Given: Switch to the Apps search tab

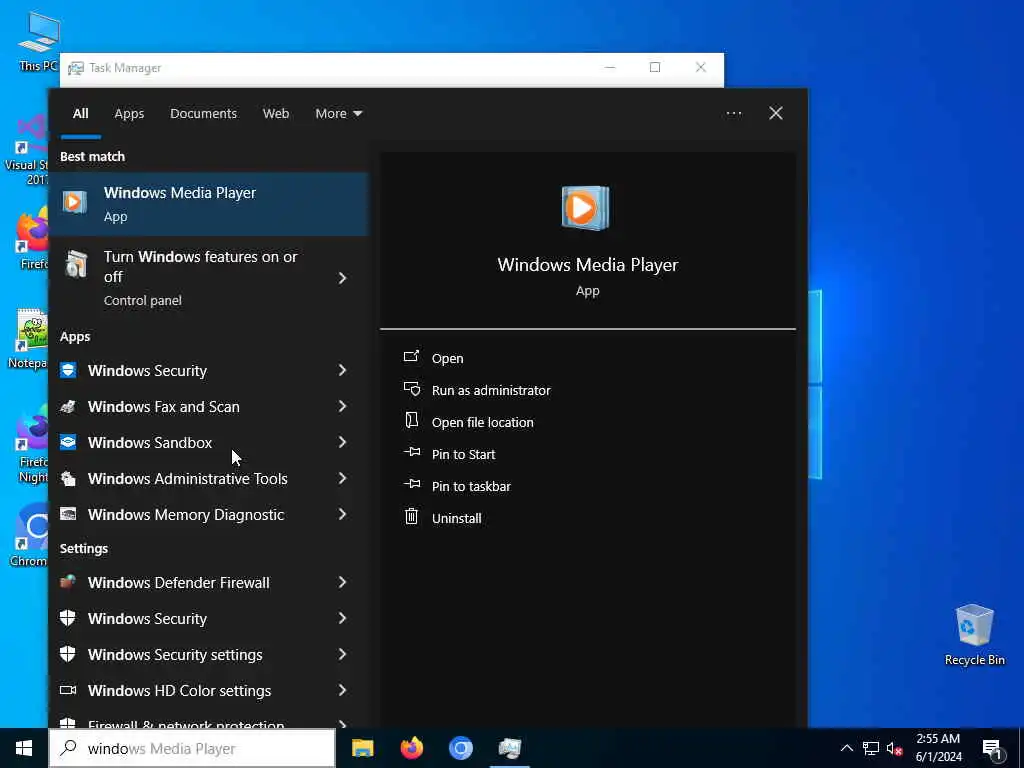Looking at the screenshot, I should point(129,114).
